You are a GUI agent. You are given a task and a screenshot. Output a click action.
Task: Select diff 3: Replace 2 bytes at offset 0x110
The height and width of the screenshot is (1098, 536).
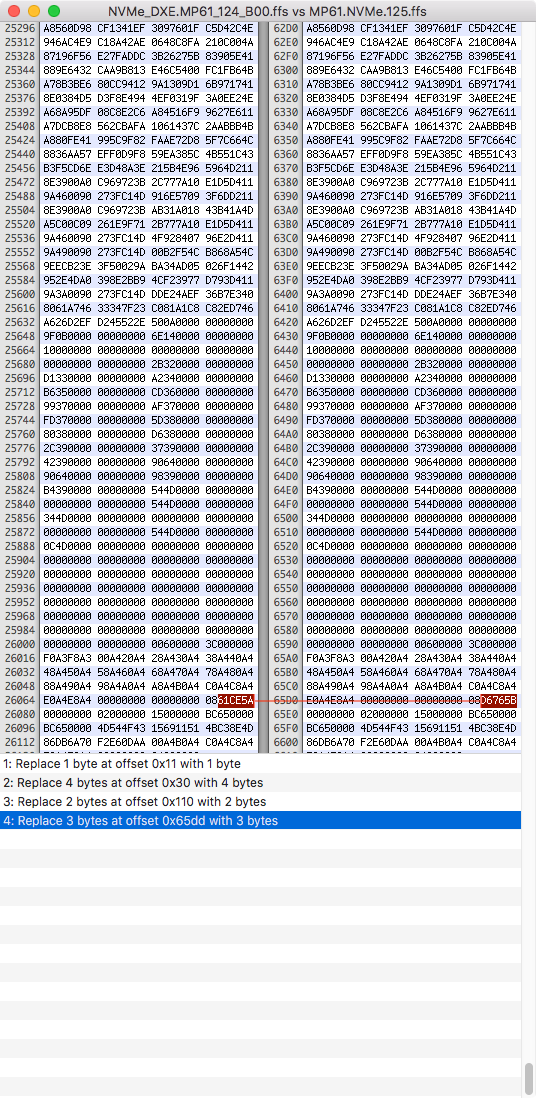[x=261, y=801]
